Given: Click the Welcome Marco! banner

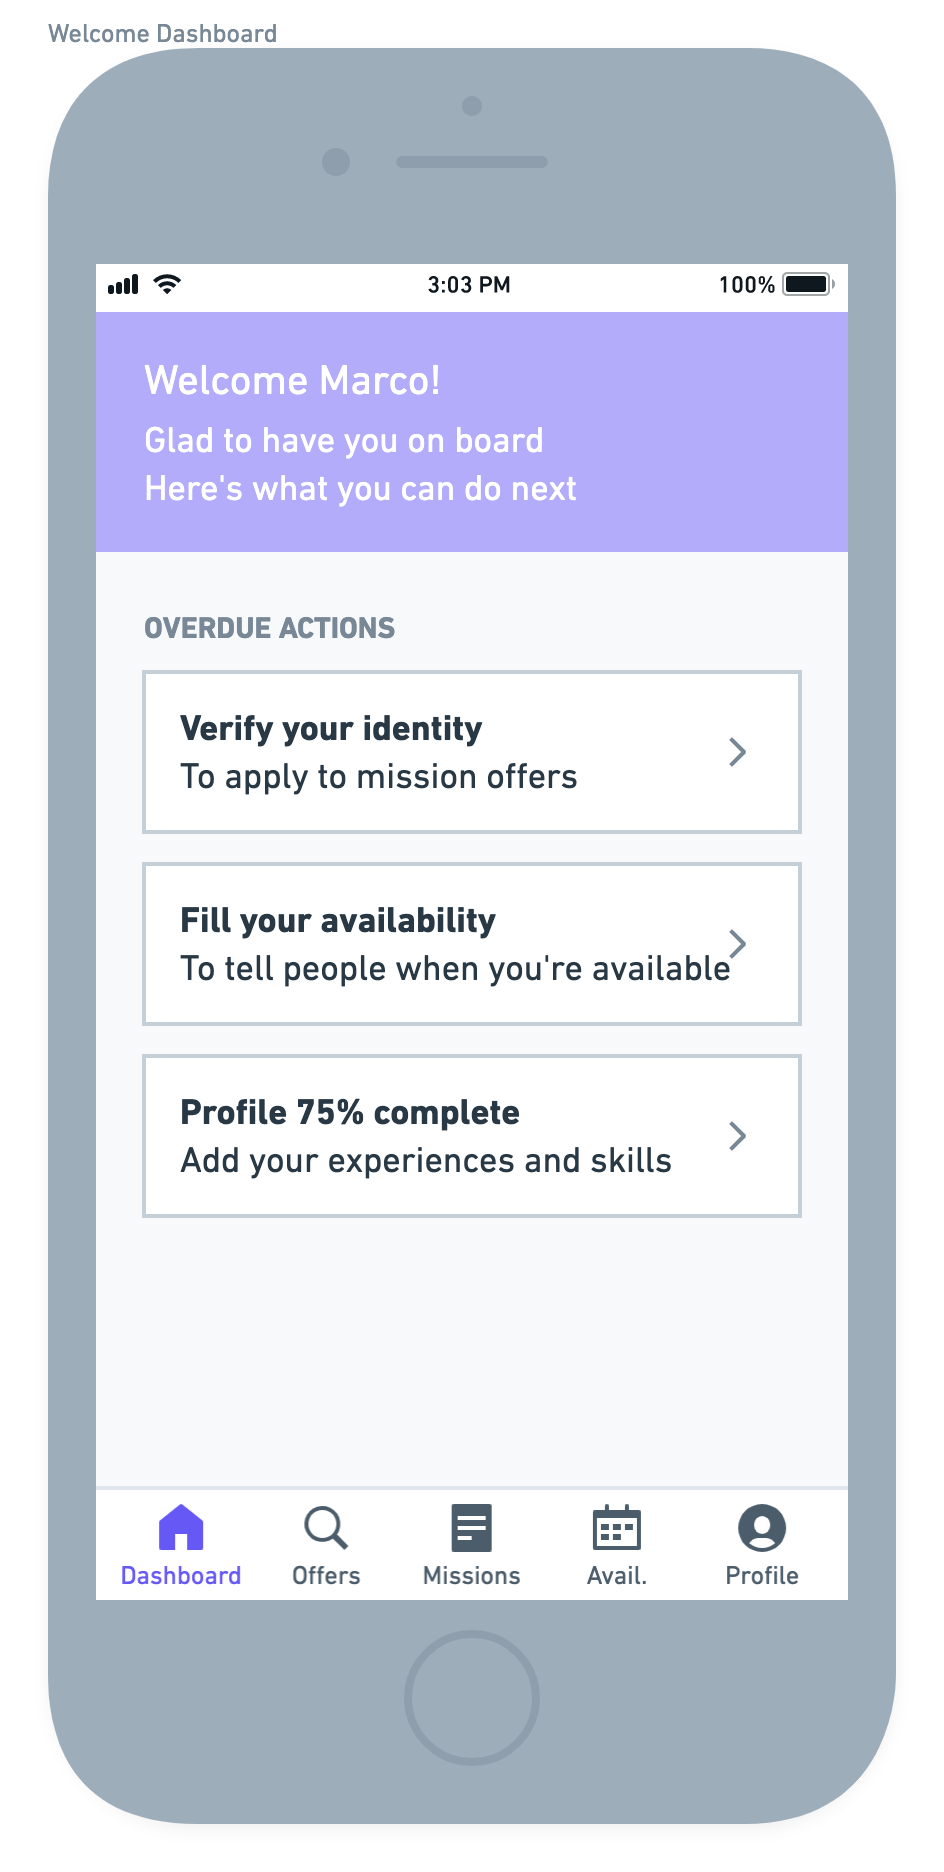Looking at the screenshot, I should 472,432.
